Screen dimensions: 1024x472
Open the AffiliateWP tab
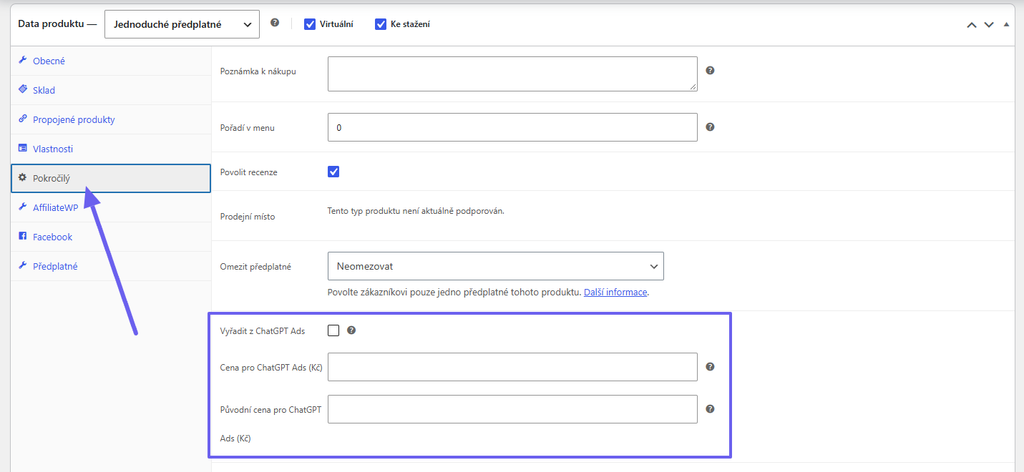111,208
